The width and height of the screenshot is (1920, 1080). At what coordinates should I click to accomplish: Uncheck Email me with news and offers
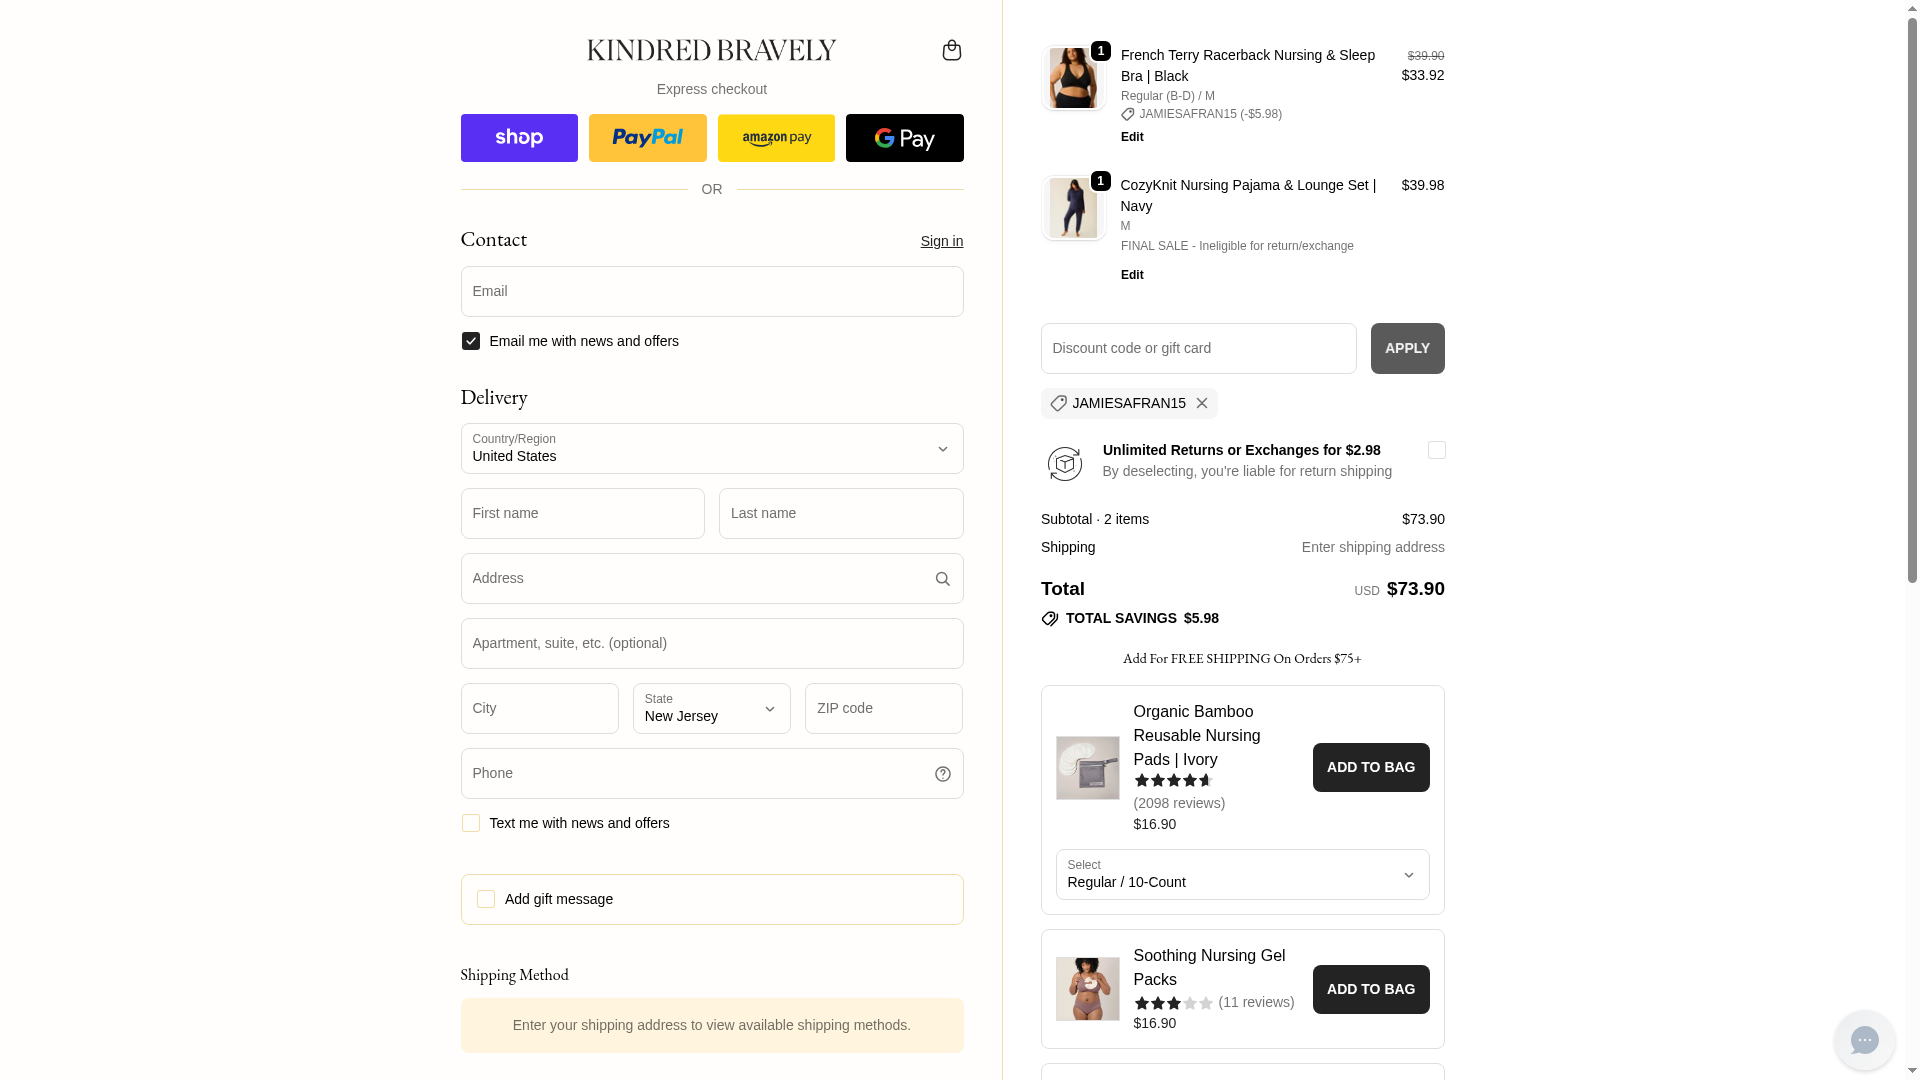click(x=471, y=341)
